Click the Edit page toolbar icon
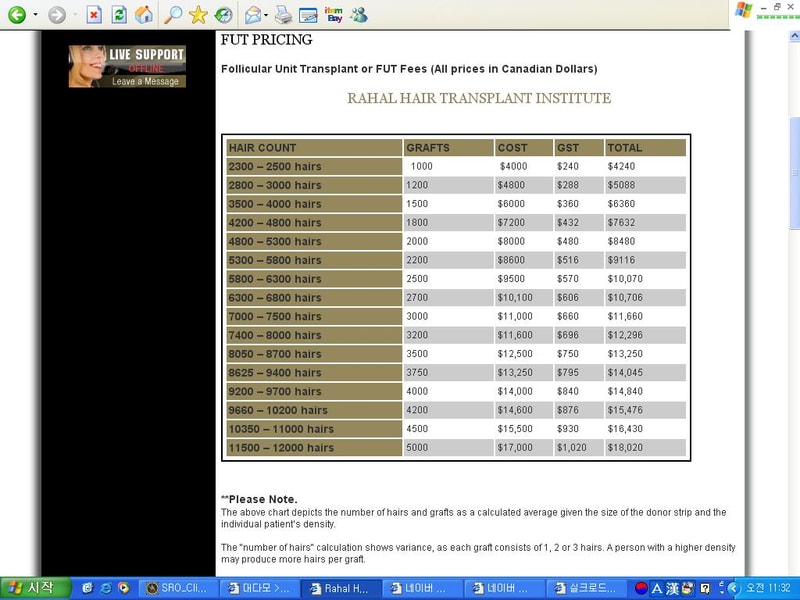 tap(308, 15)
